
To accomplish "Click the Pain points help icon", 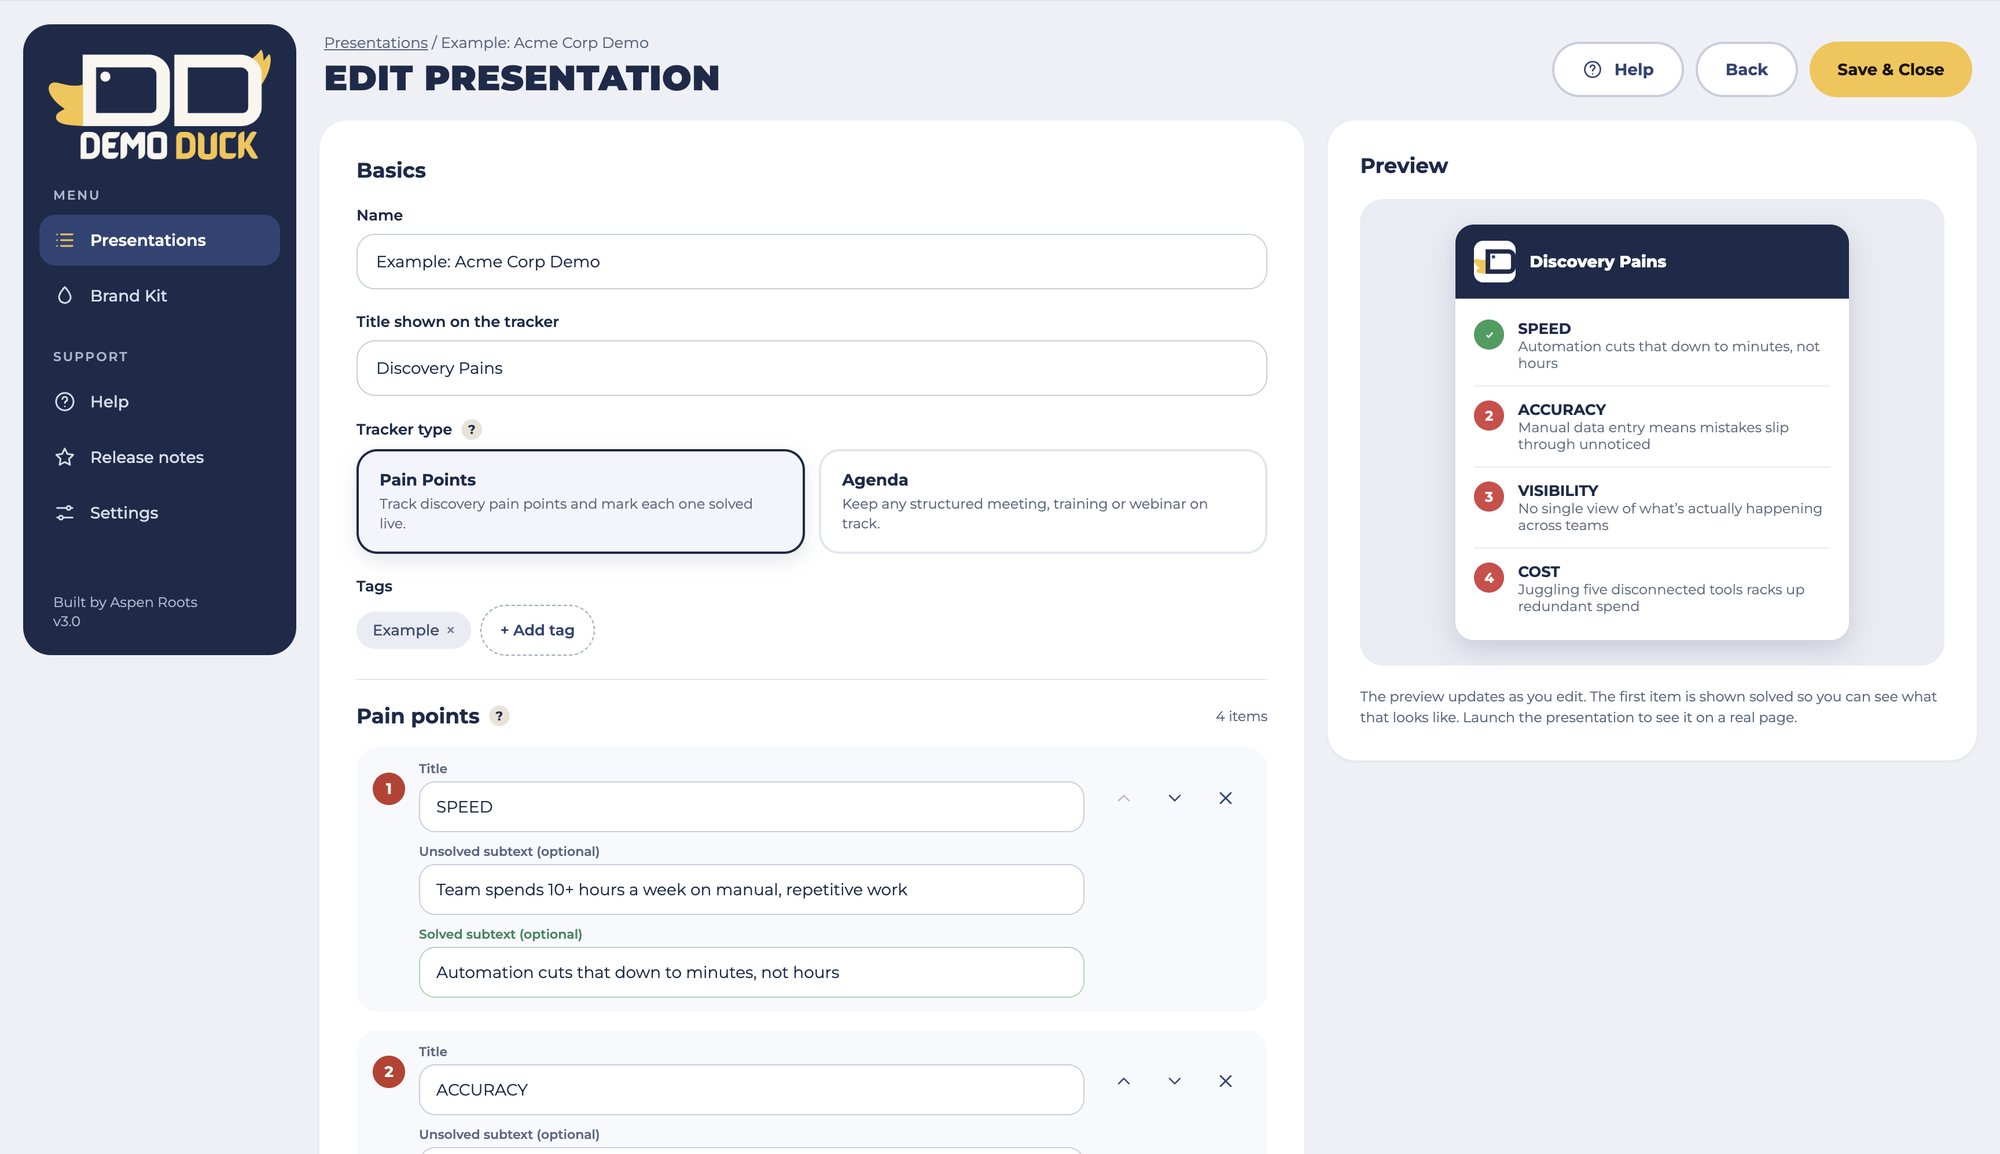I will [499, 716].
